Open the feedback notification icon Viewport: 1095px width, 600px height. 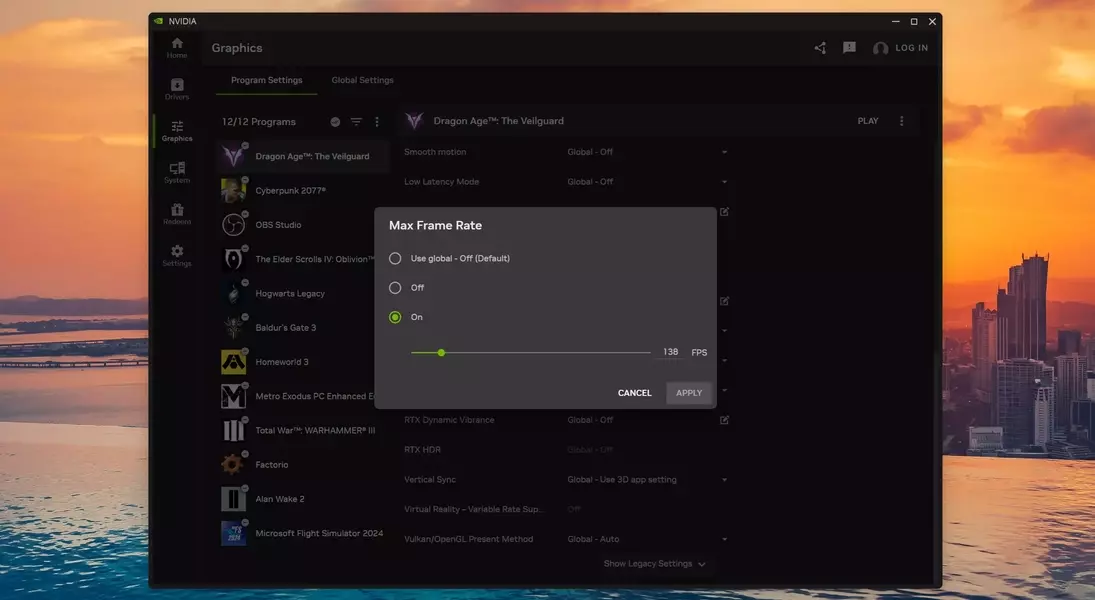849,48
